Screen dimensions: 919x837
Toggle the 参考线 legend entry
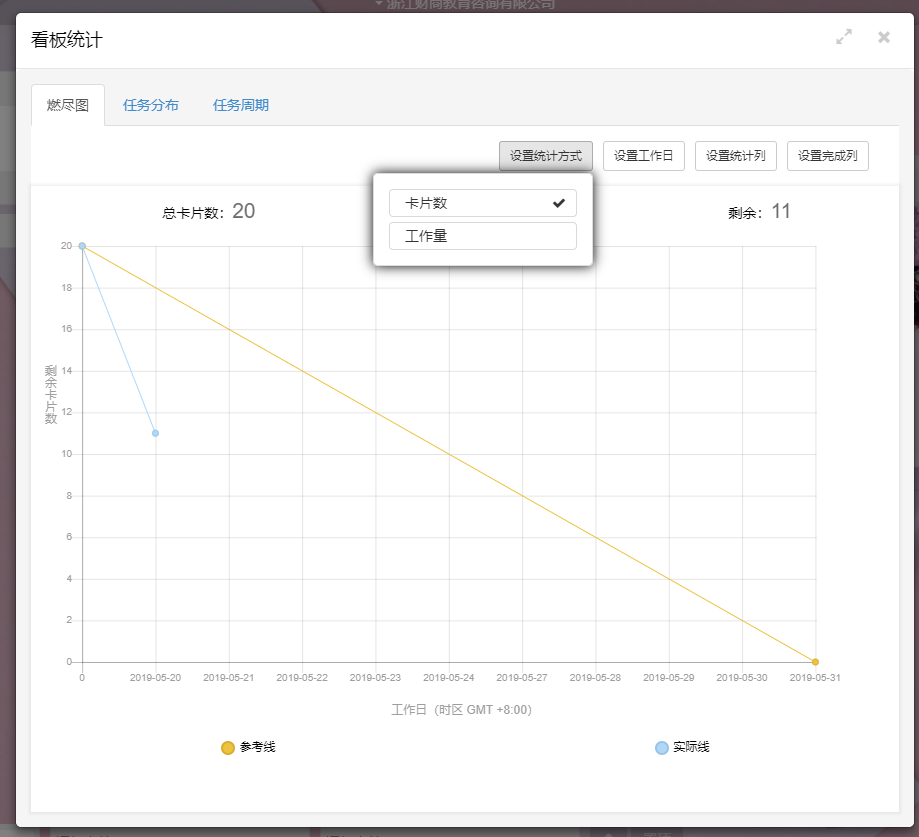click(248, 747)
